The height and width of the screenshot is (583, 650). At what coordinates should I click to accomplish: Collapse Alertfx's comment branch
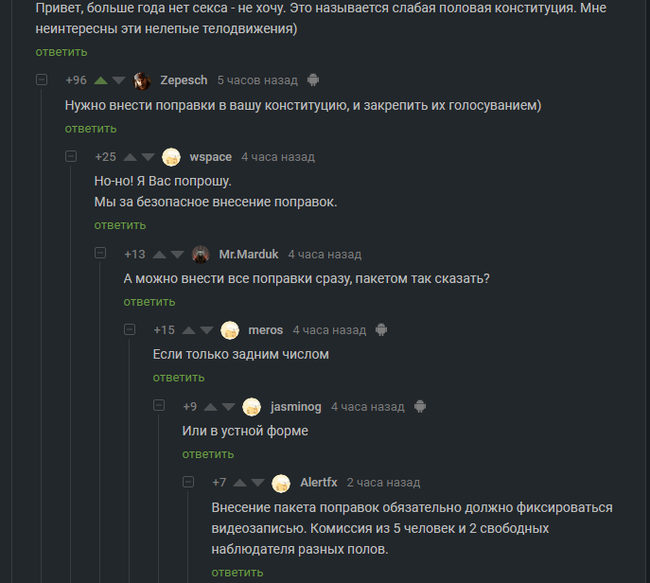[x=188, y=483]
